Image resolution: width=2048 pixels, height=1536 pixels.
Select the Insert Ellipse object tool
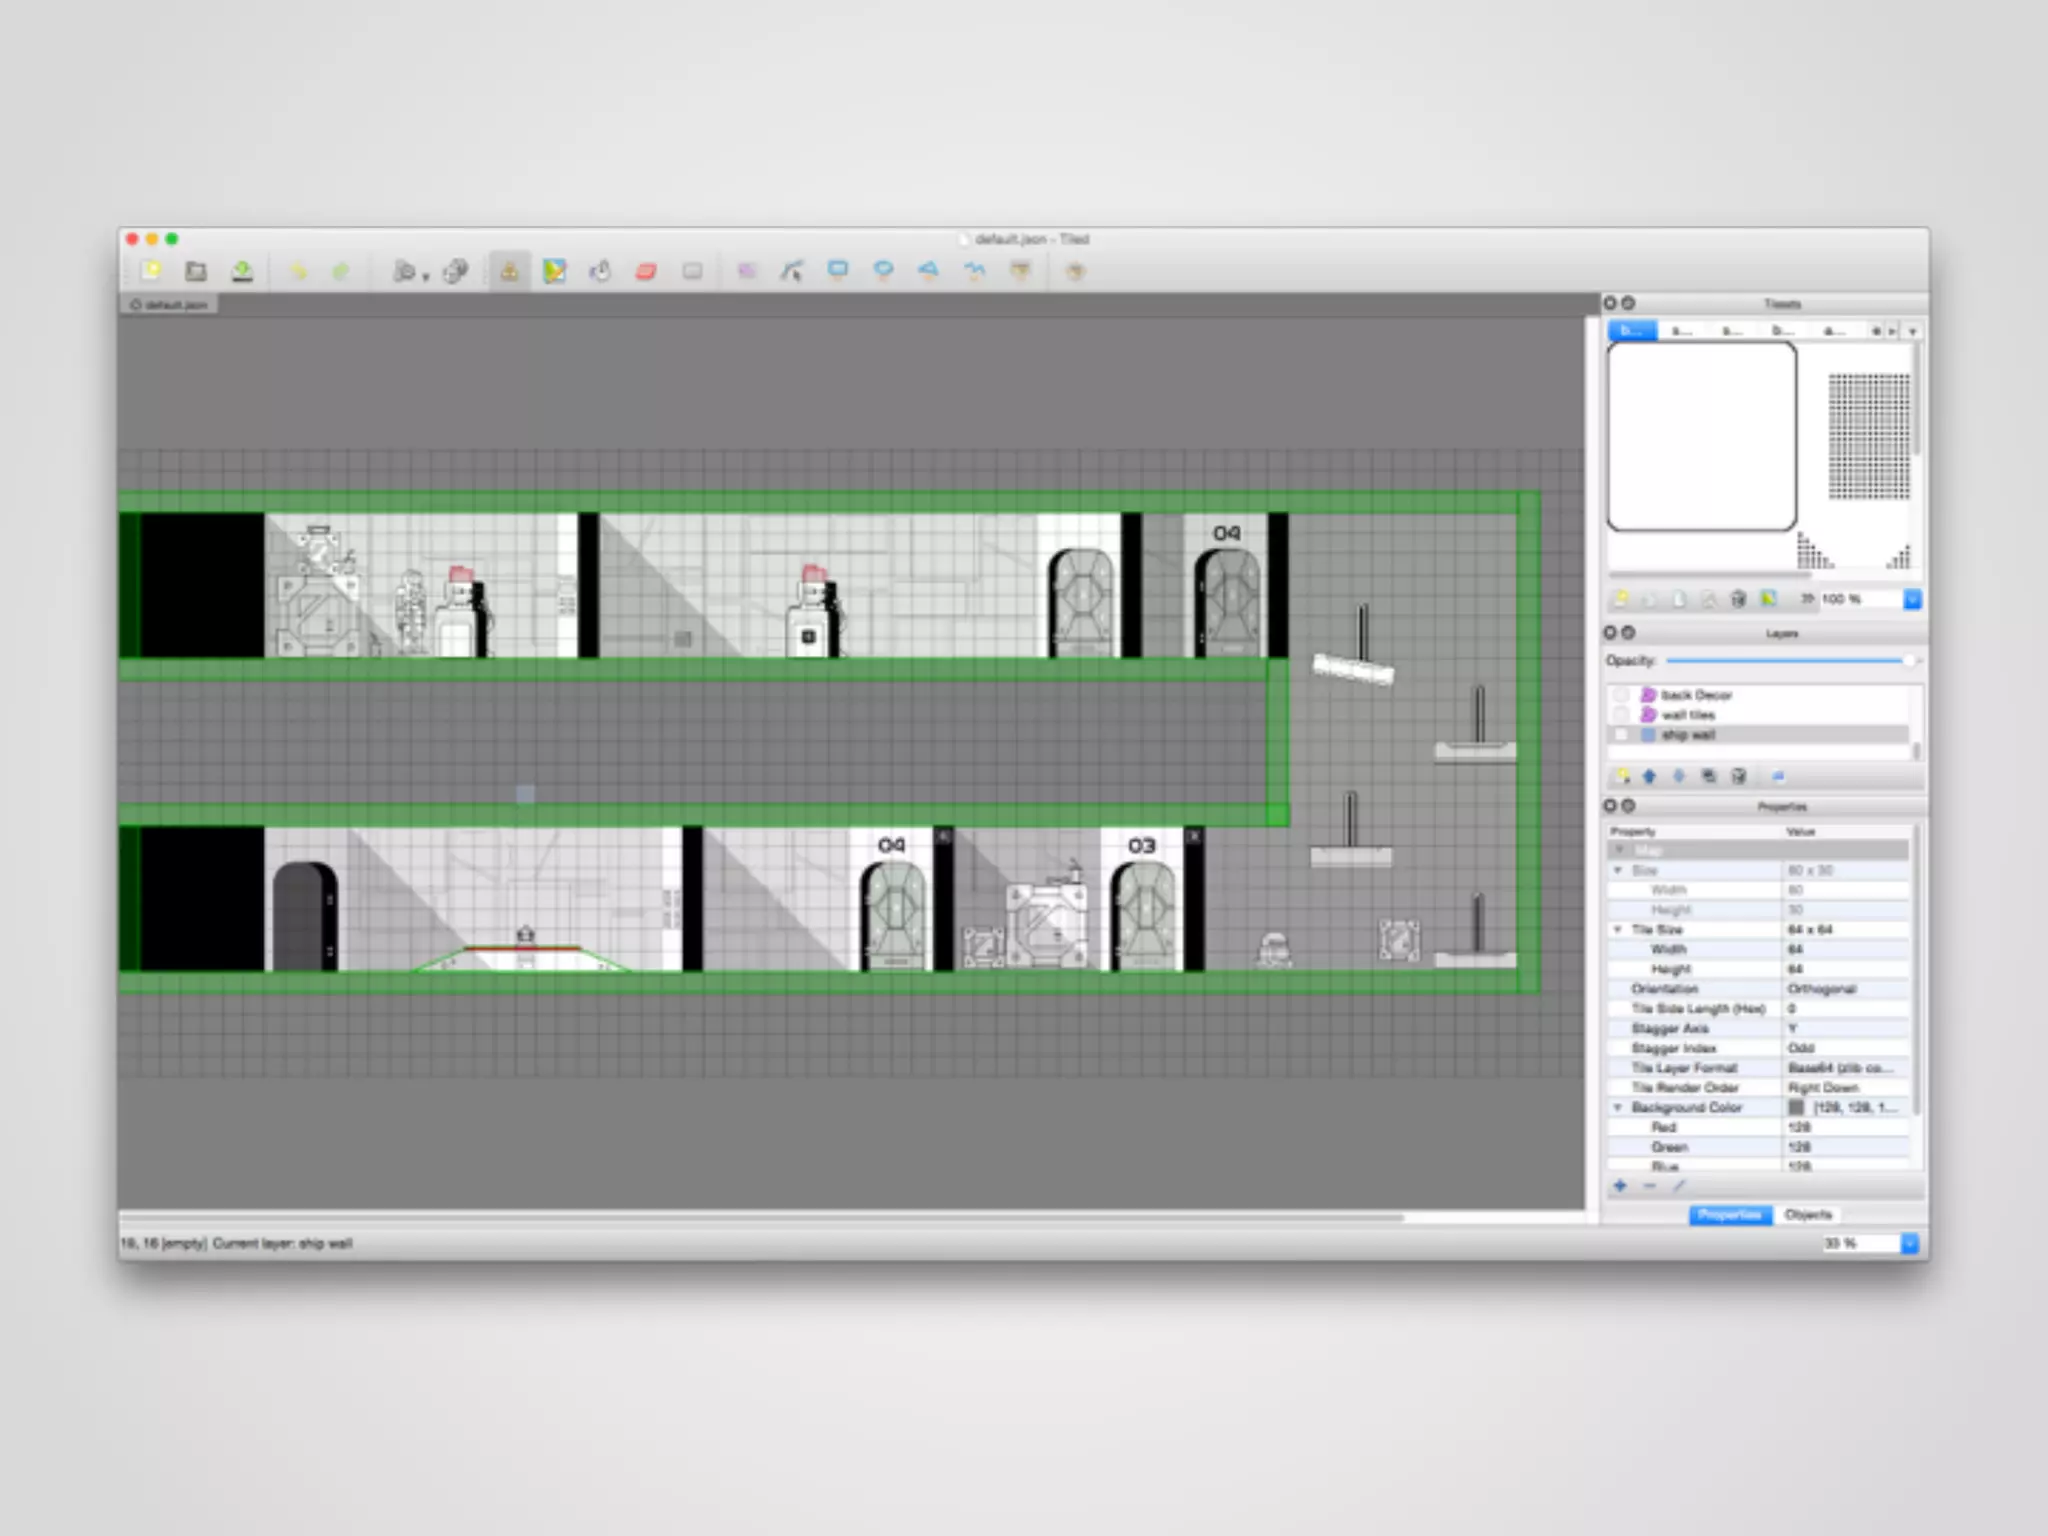(883, 270)
